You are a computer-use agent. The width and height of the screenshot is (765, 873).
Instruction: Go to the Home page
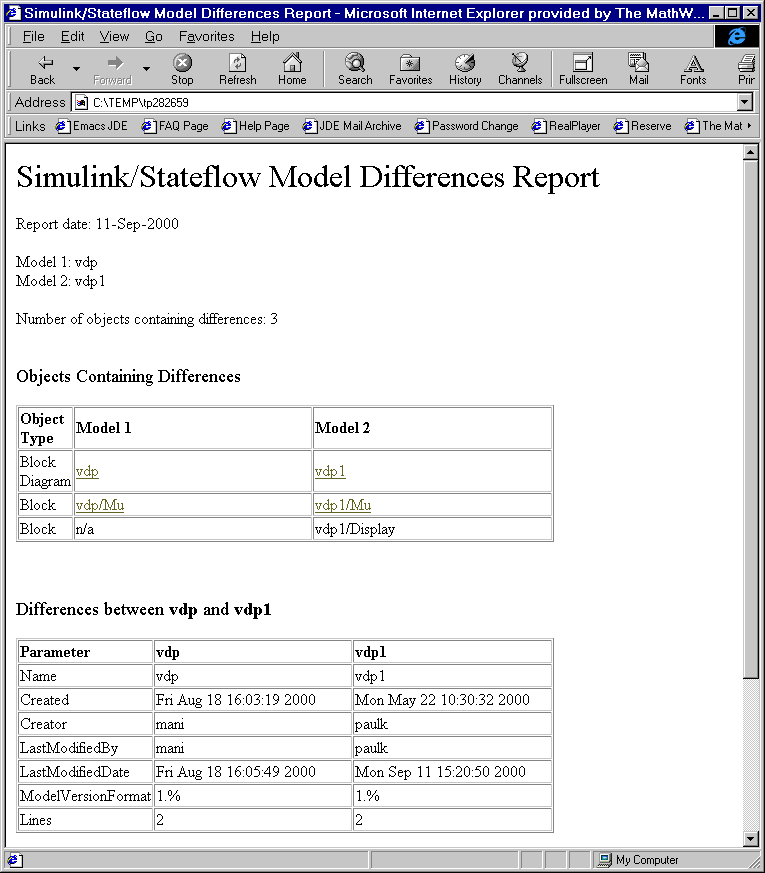(x=292, y=70)
